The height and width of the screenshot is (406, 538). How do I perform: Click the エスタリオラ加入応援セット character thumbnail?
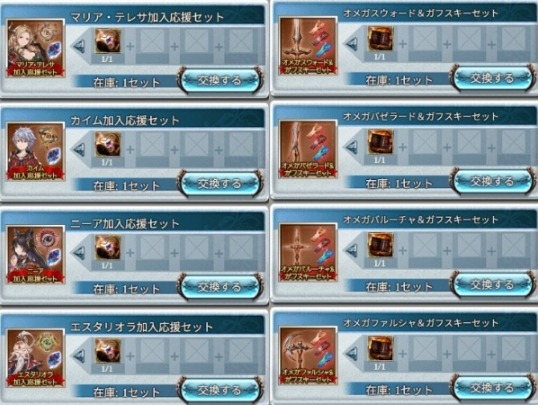point(36,358)
